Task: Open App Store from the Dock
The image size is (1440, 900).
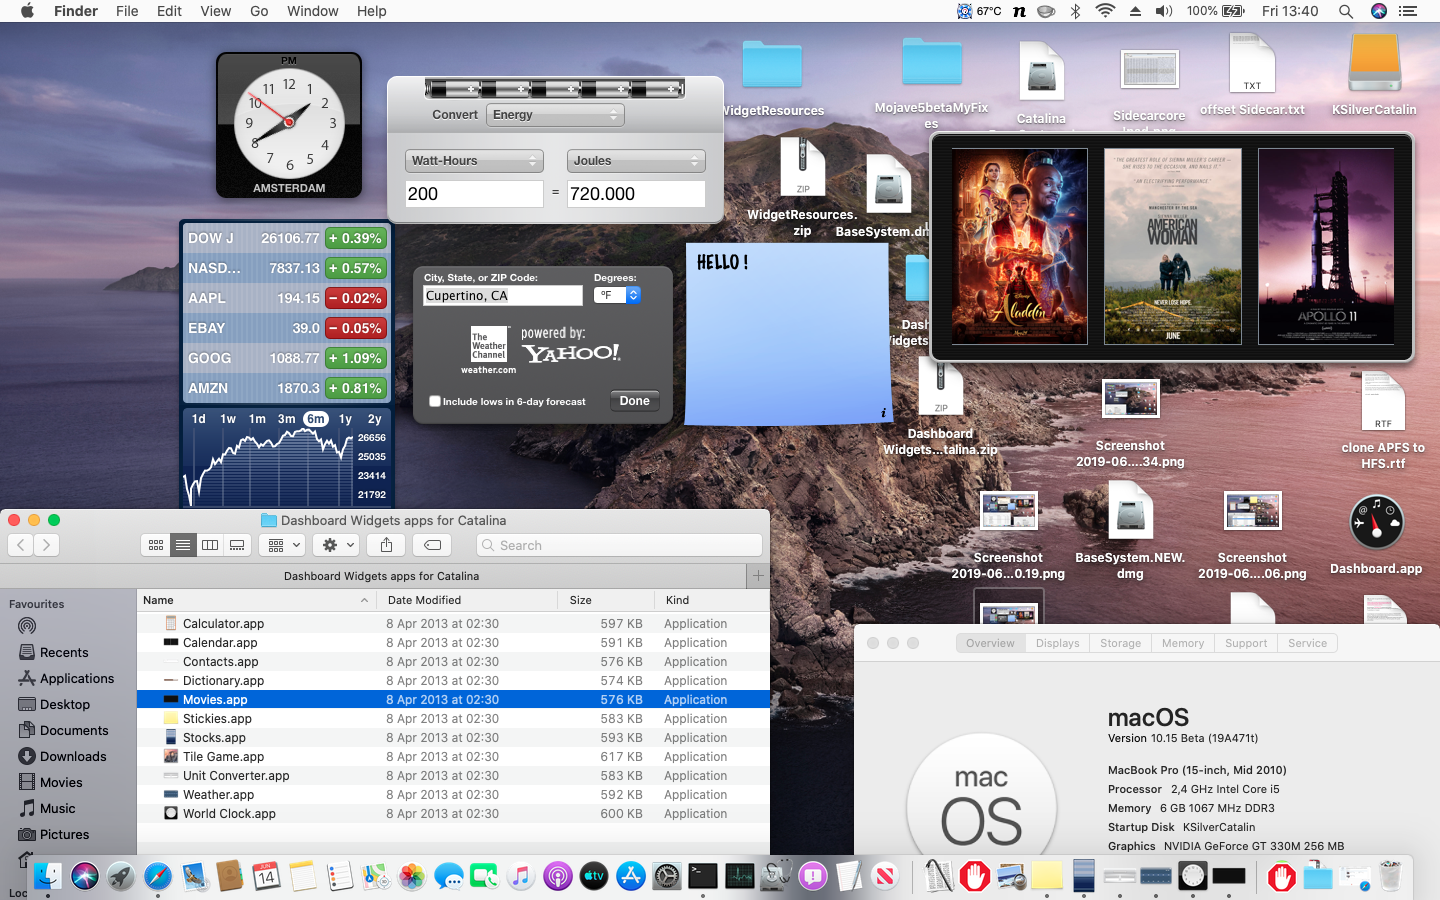Action: [x=630, y=877]
